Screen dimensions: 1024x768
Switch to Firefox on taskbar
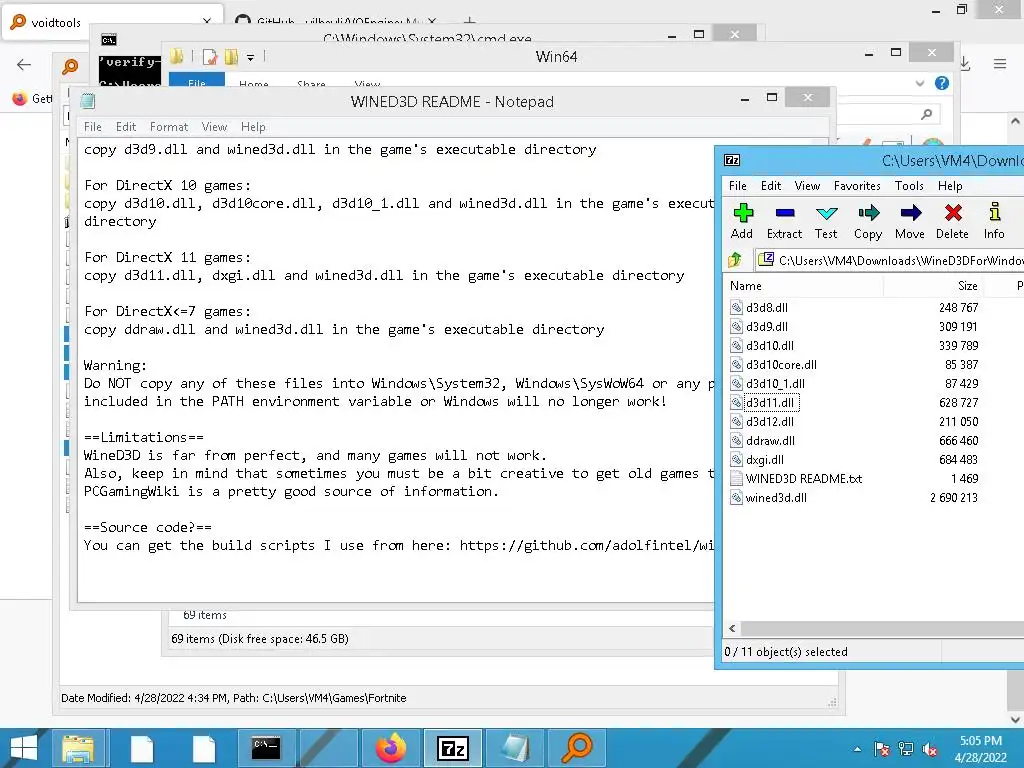[x=391, y=748]
